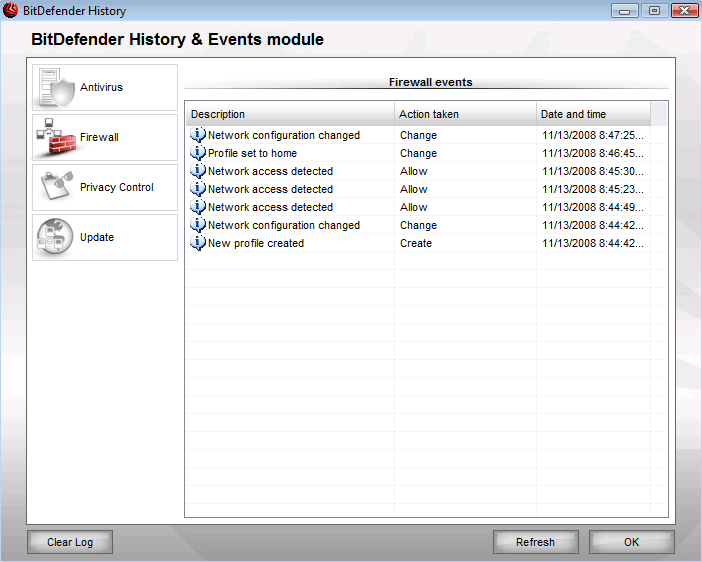Open the Antivirus events section
Viewport: 702px width, 562px height.
point(105,87)
